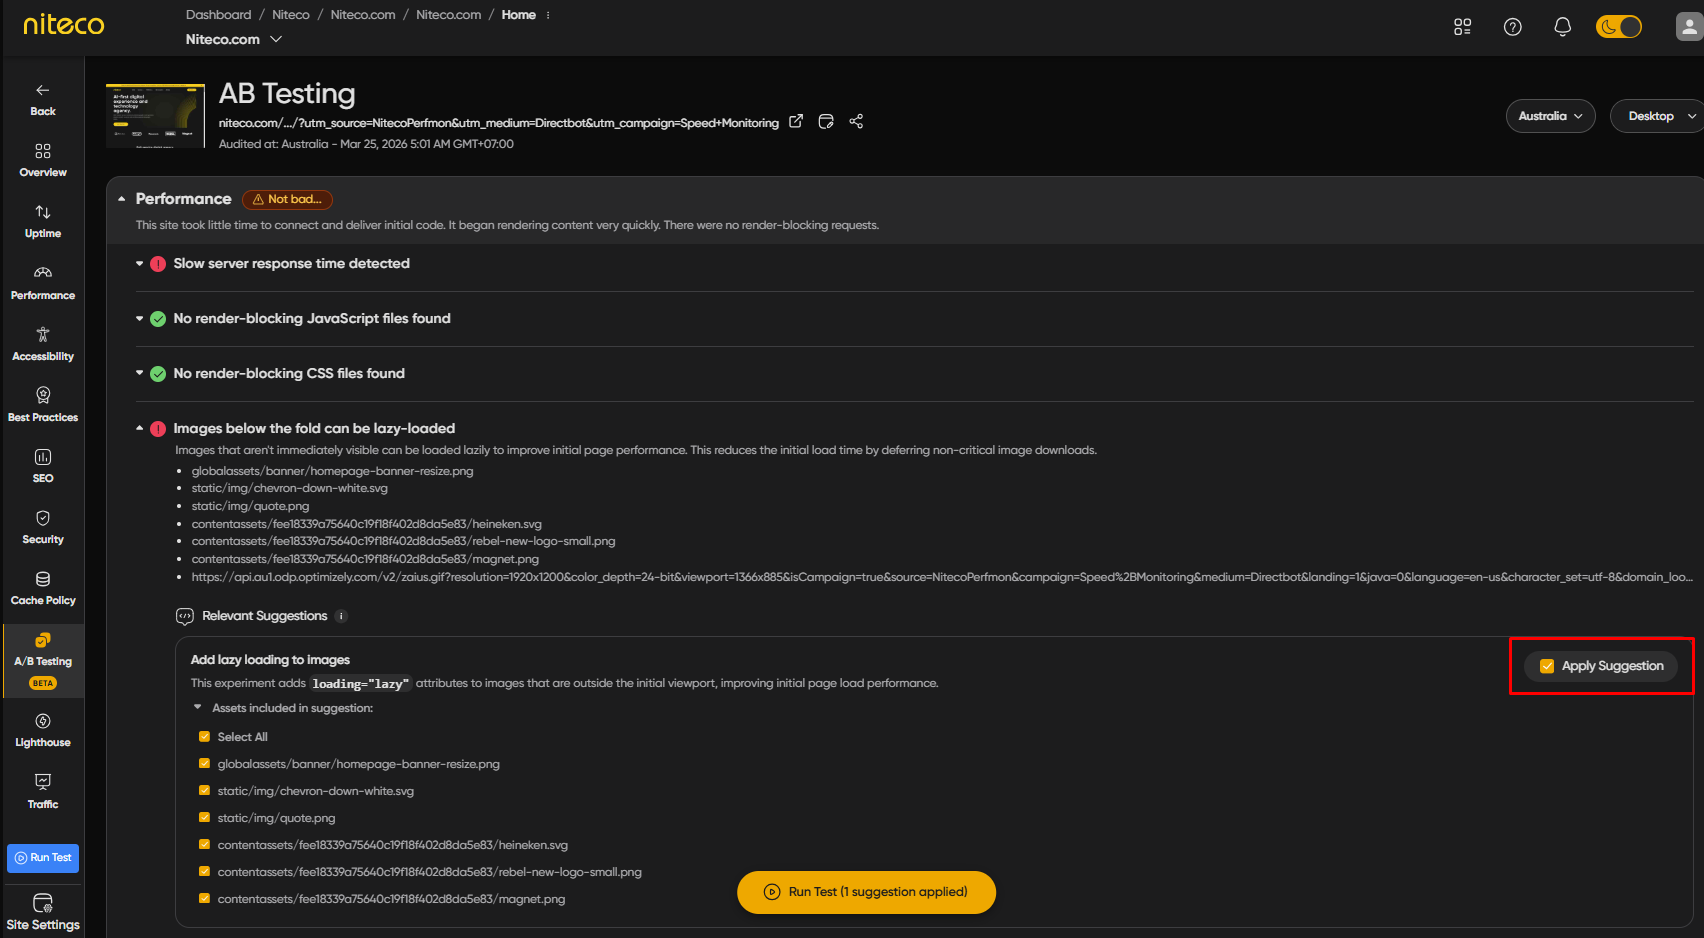1704x938 pixels.
Task: Open the Traffic sidebar section
Action: [x=43, y=792]
